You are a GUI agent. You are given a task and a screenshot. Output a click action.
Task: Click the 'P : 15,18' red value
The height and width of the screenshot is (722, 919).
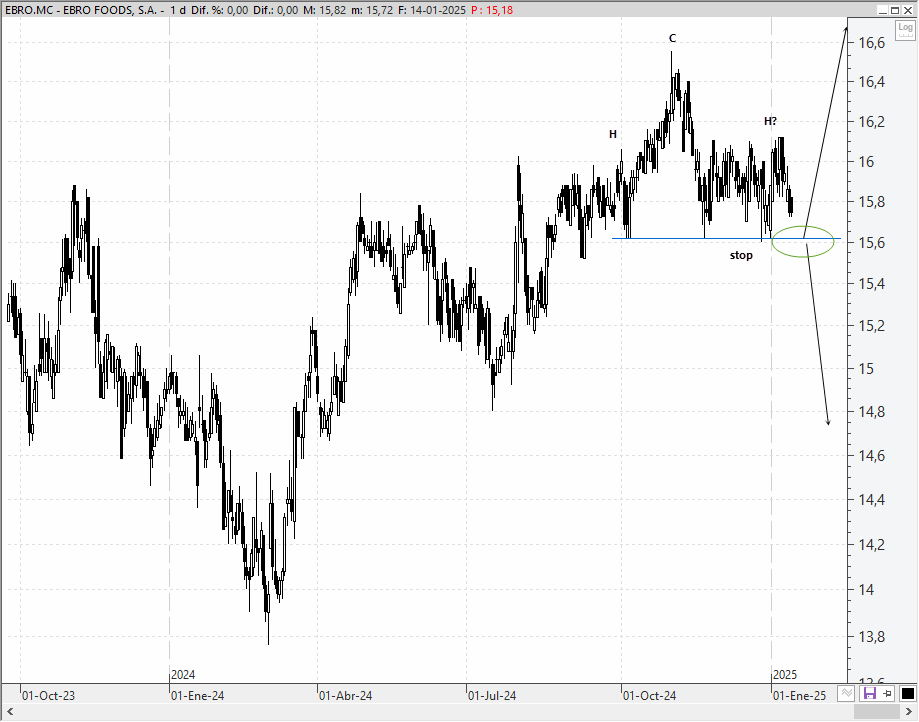click(x=492, y=10)
